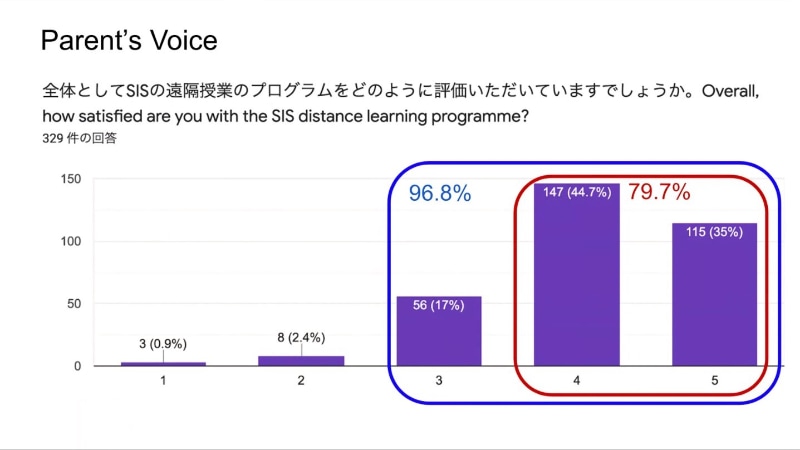
Task: Click the x-axis label 3
Action: (439, 382)
